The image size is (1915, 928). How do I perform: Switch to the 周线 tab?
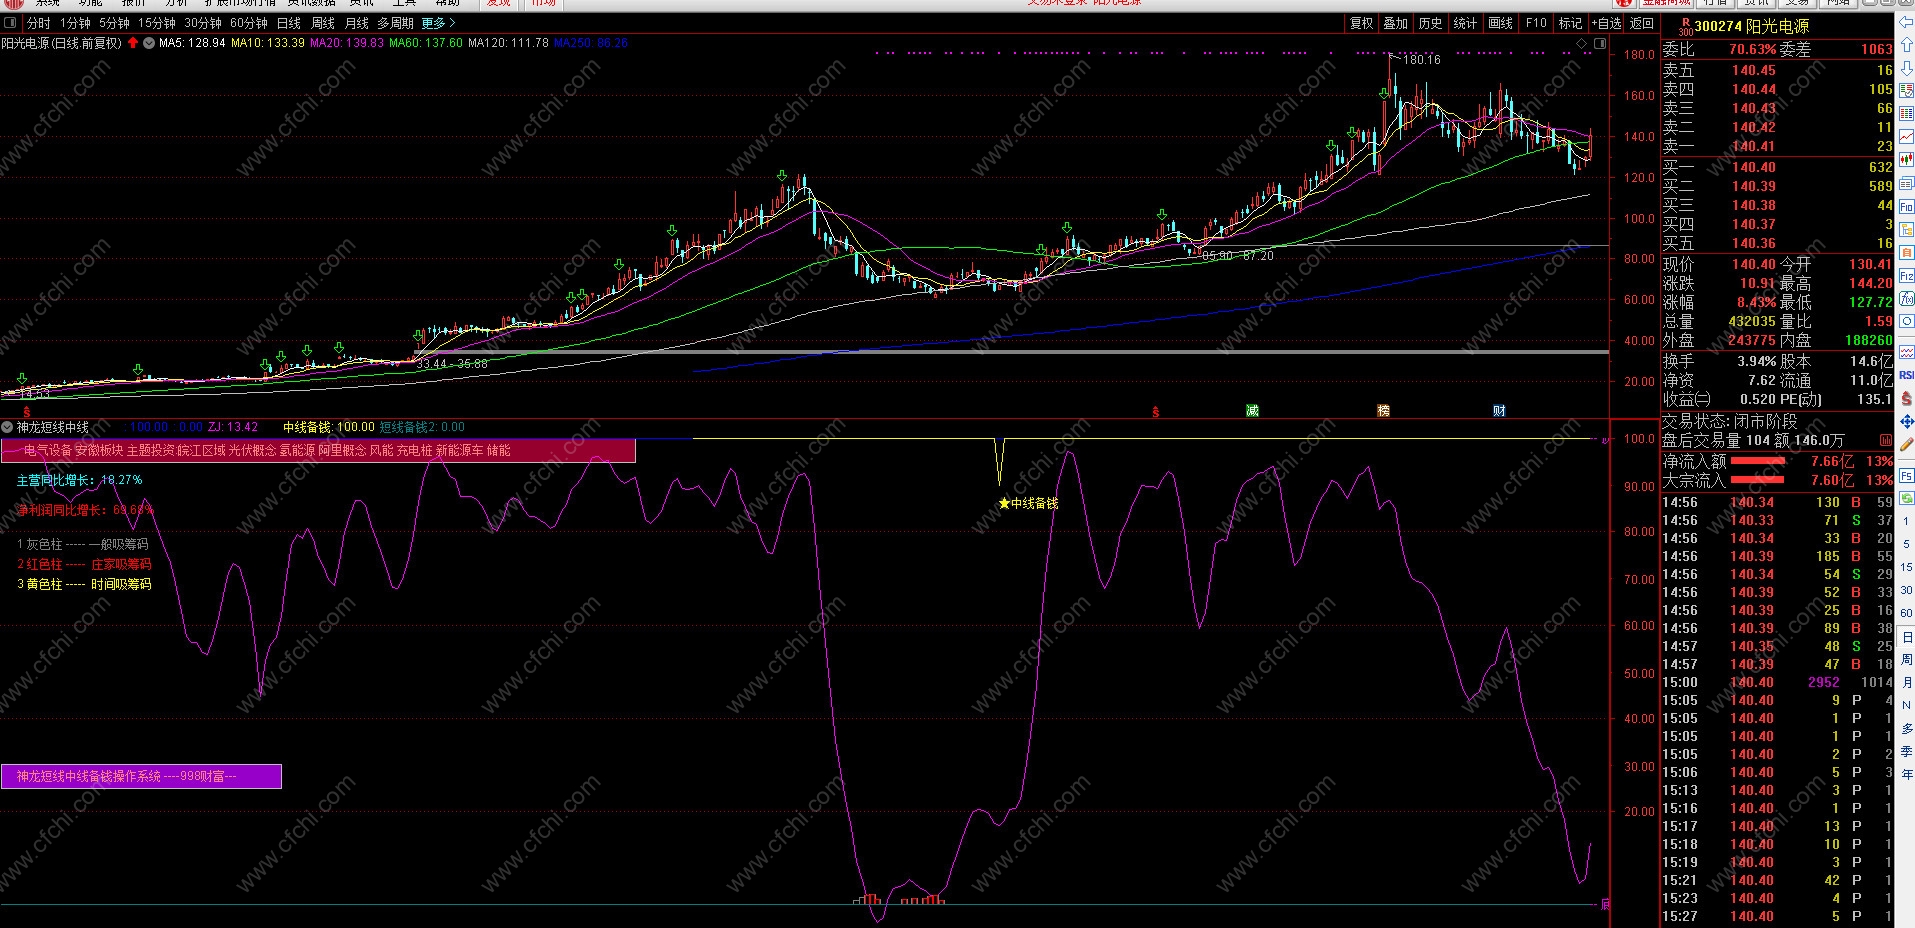(323, 23)
